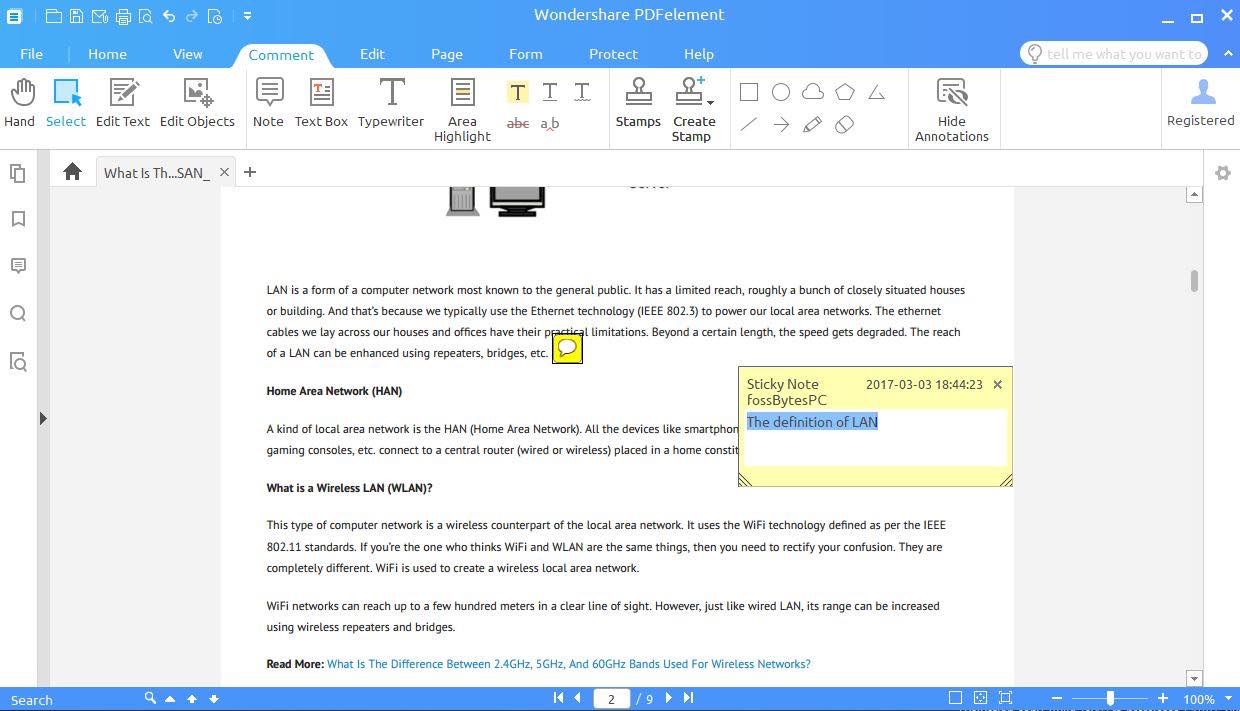
Task: Open the 2.4GHz, 5GHz, 60GHz bands link
Action: (568, 664)
